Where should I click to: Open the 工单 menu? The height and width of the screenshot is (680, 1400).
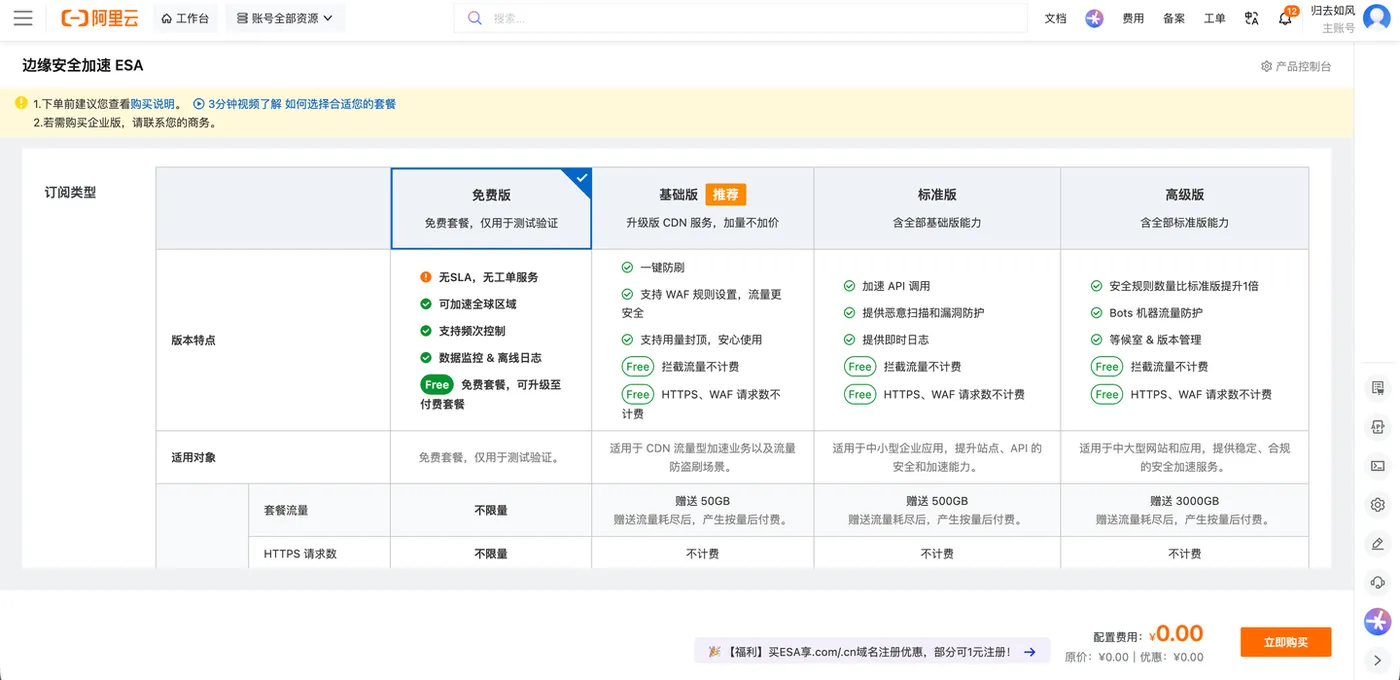coord(1214,18)
